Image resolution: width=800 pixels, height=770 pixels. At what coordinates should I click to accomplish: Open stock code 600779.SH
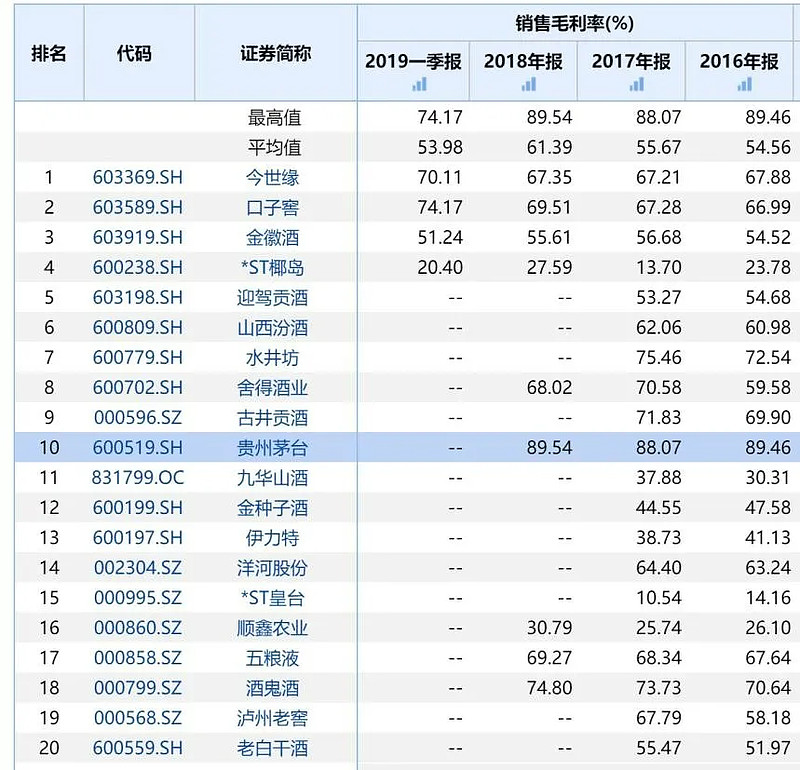pyautogui.click(x=138, y=357)
